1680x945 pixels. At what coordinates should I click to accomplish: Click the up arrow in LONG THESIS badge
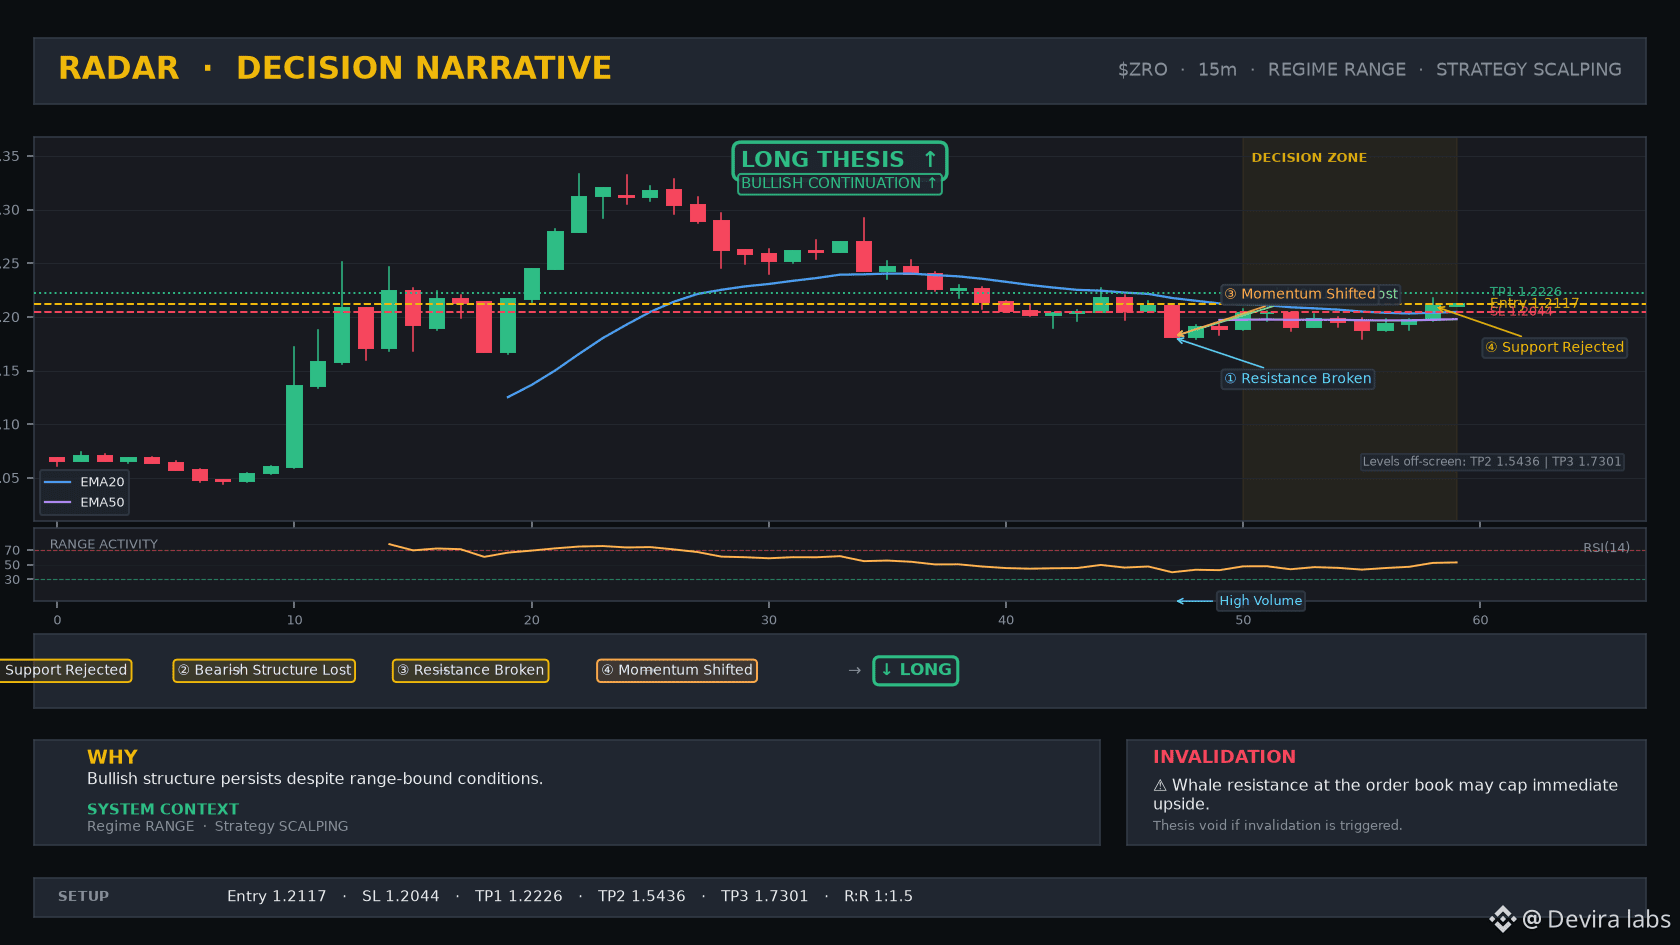pyautogui.click(x=930, y=159)
